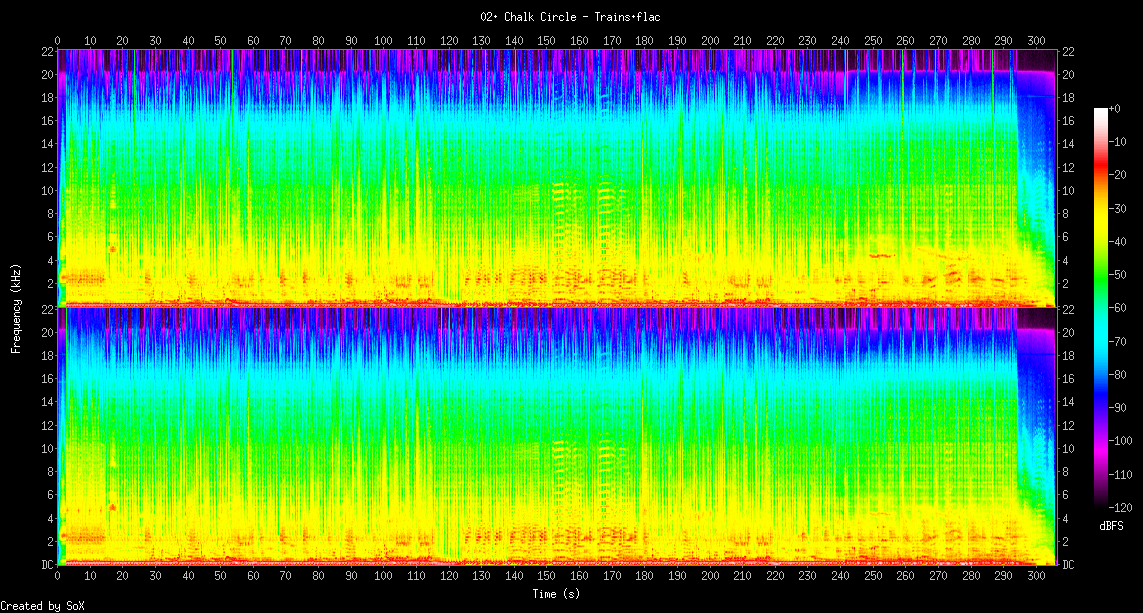Viewport: 1143px width, 613px height.
Task: Click the 'dBFS' label under the color scale
Action: pyautogui.click(x=1111, y=526)
